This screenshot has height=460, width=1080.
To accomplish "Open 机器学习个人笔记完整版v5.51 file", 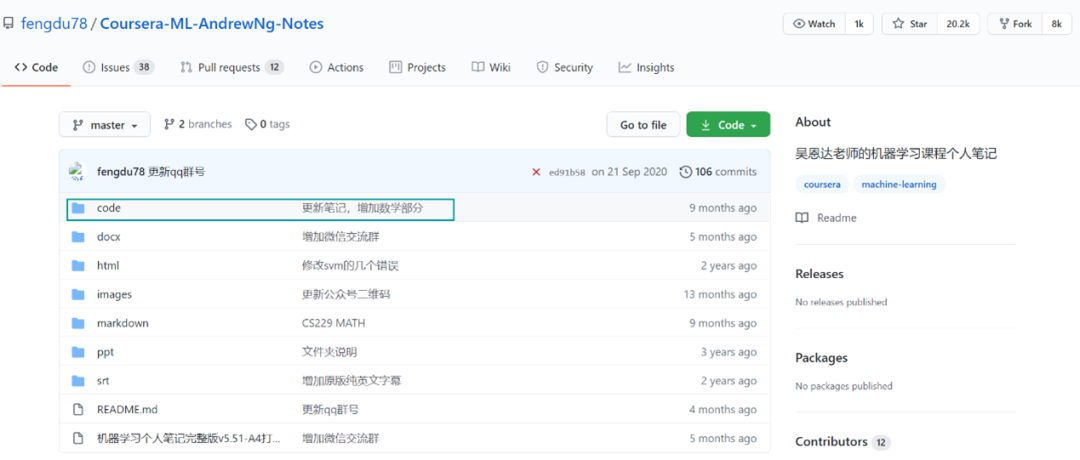I will (x=189, y=439).
